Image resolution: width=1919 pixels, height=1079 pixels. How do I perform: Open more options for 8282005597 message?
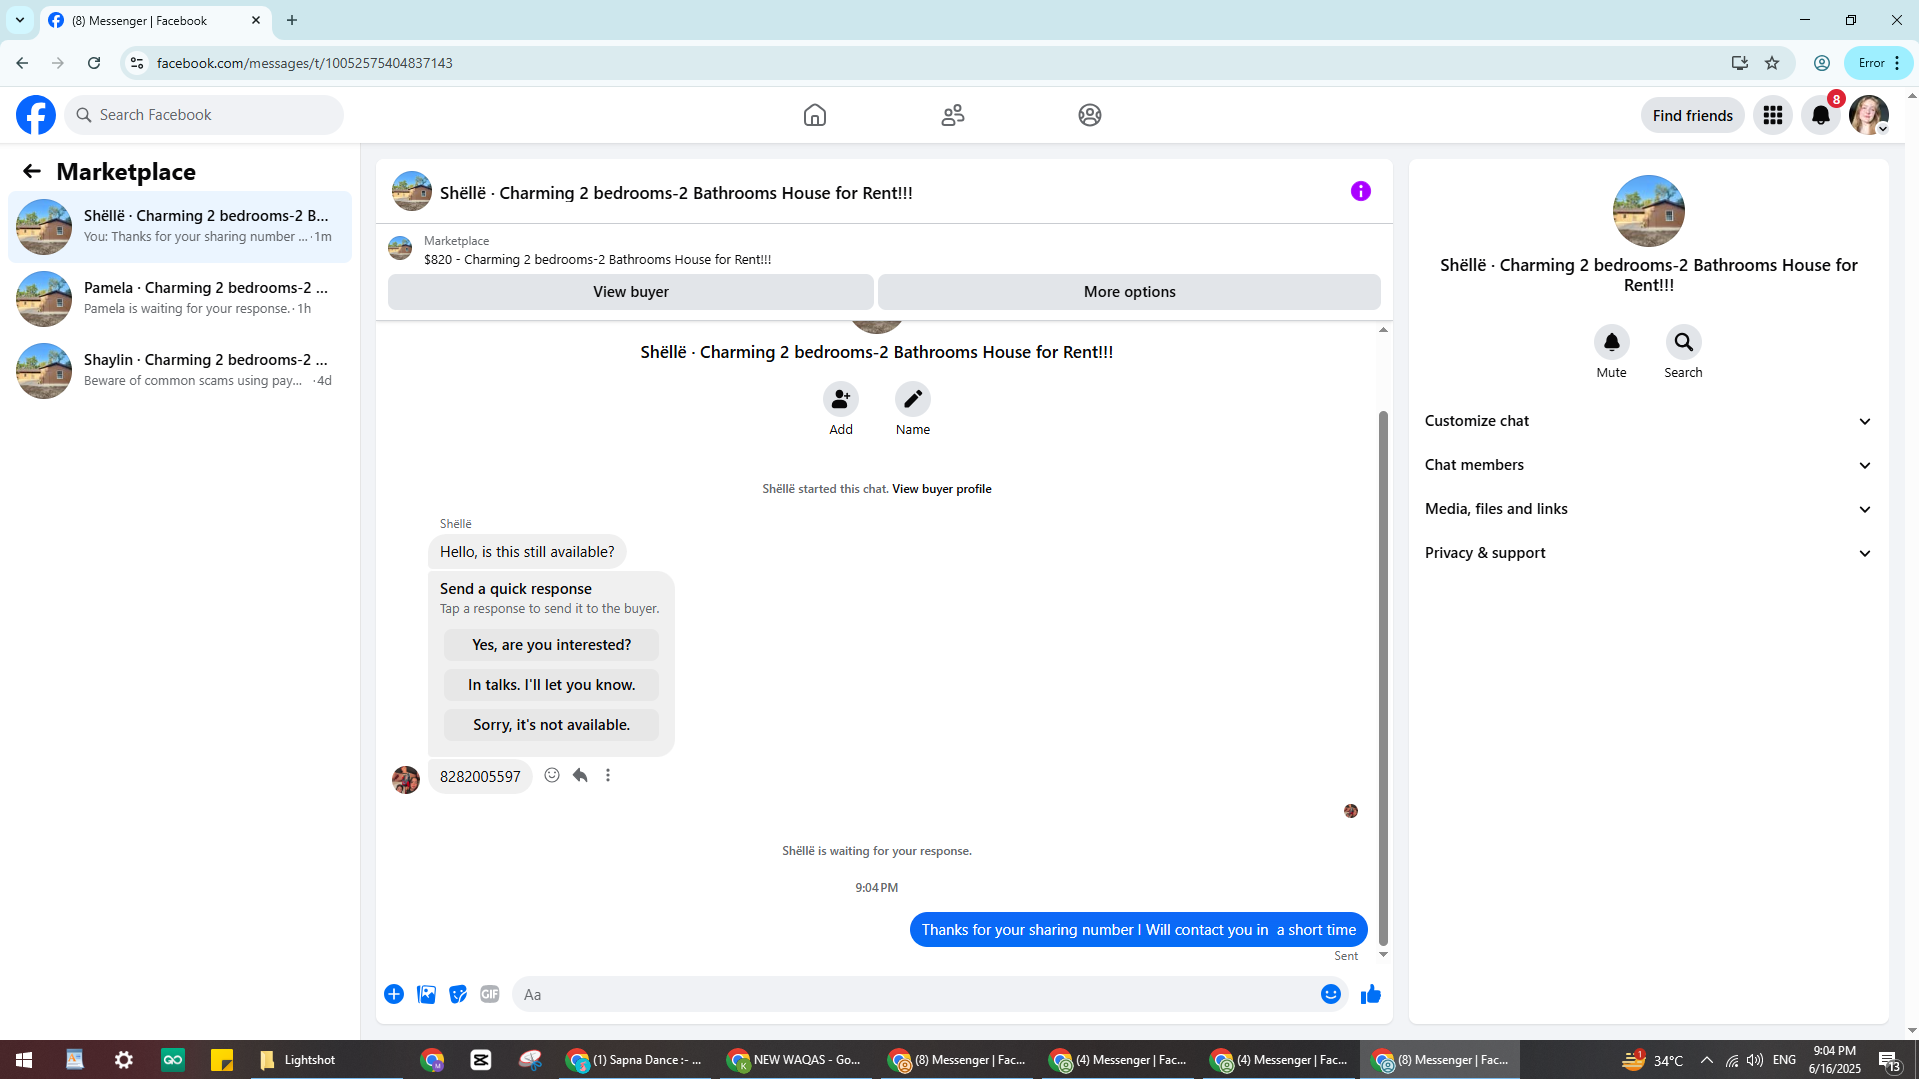coord(608,775)
